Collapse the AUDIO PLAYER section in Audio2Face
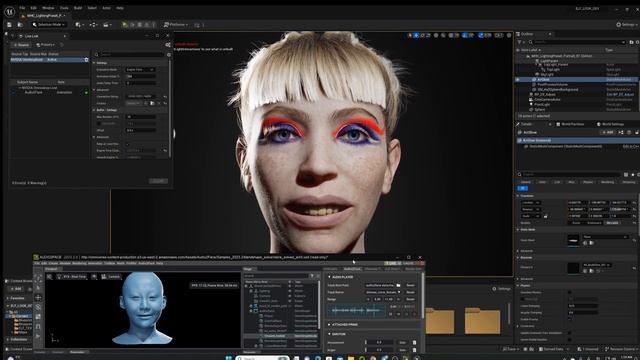The height and width of the screenshot is (360, 640). pos(329,277)
